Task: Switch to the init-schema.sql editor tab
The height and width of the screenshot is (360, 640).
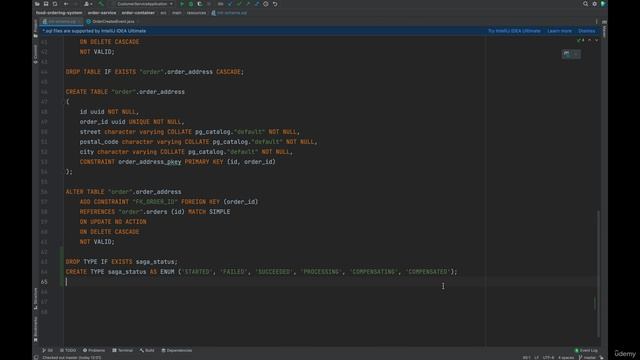Action: [x=61, y=21]
